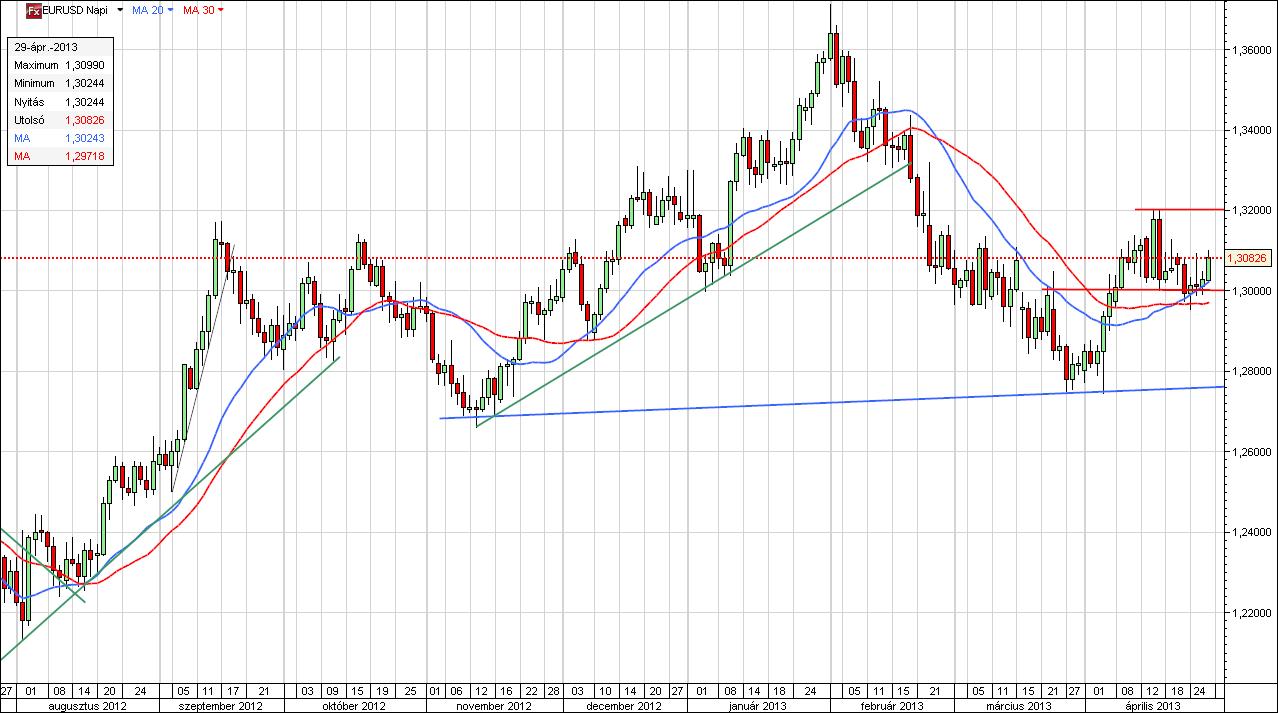Open the blue MA 20 indicator dropdown
The width and height of the screenshot is (1278, 713).
(169, 10)
